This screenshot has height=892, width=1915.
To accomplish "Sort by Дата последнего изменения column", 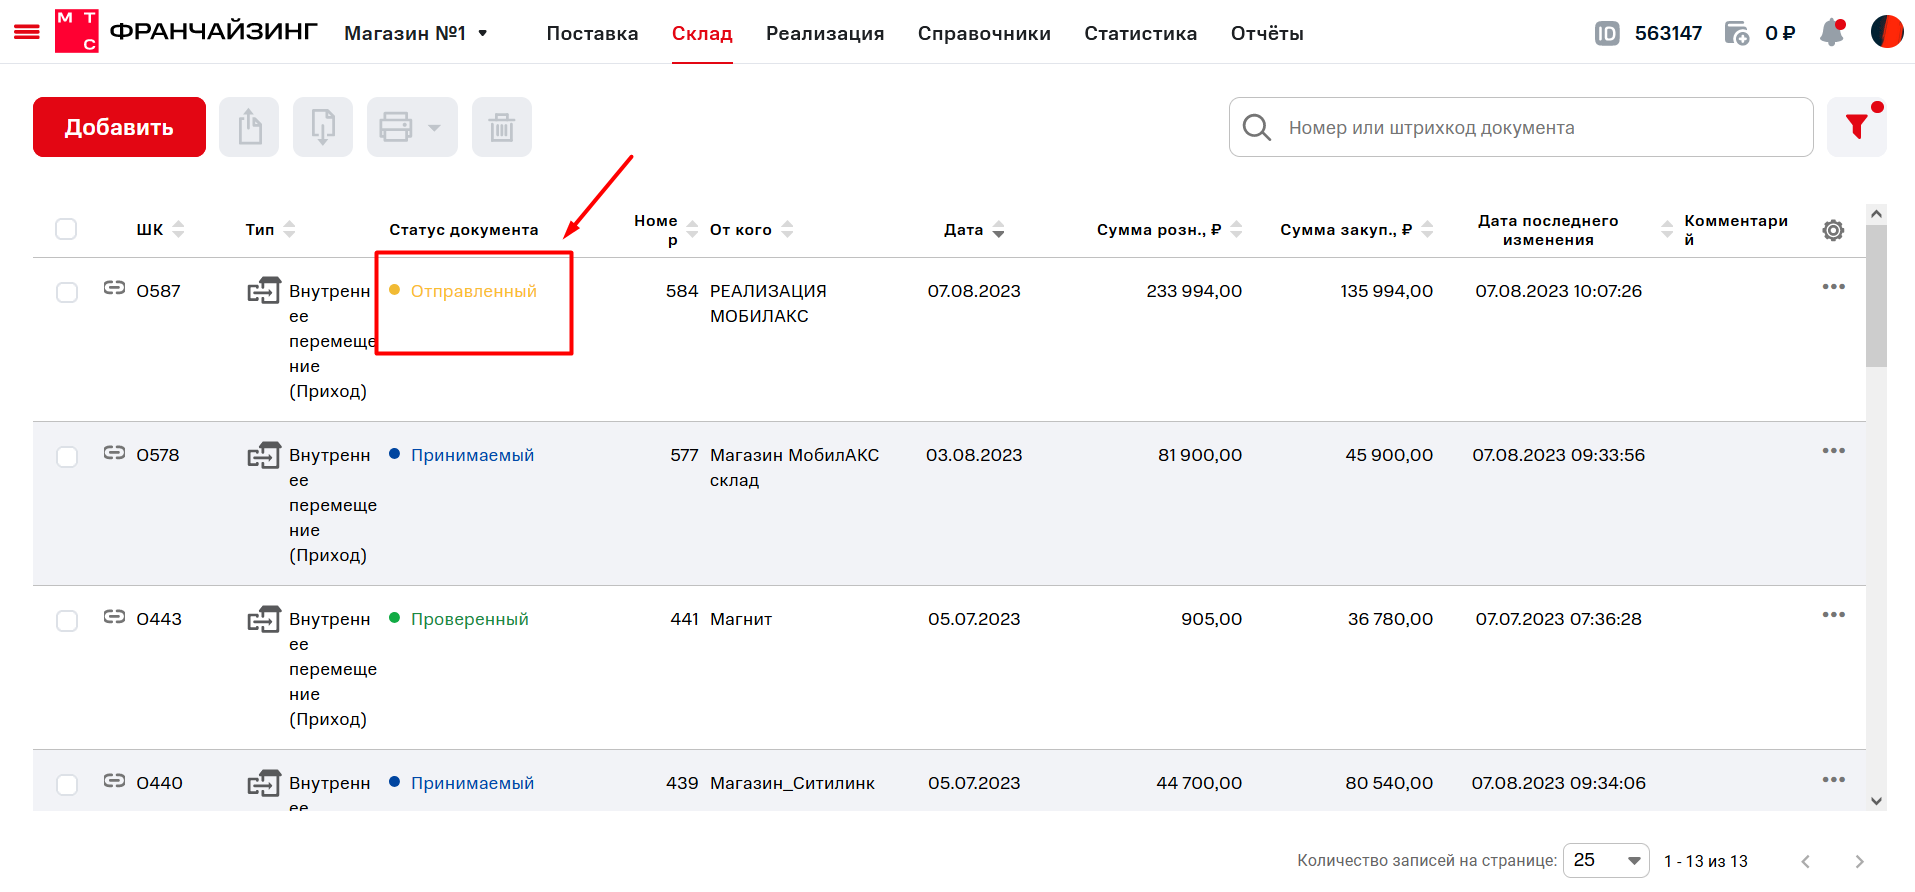I will [1667, 229].
